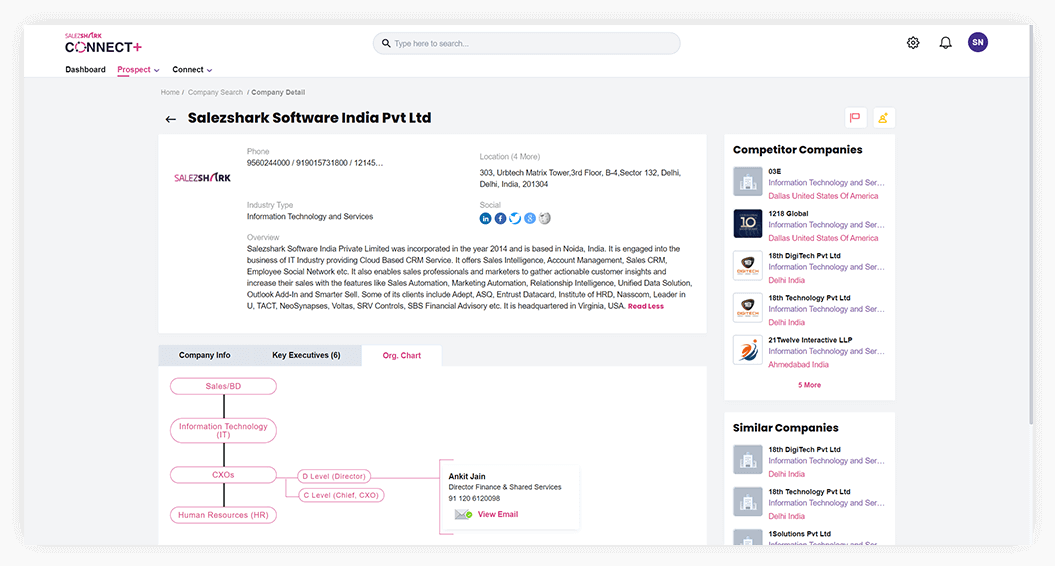Open the company's Google Plus icon
The image size is (1055, 566).
[x=530, y=218]
